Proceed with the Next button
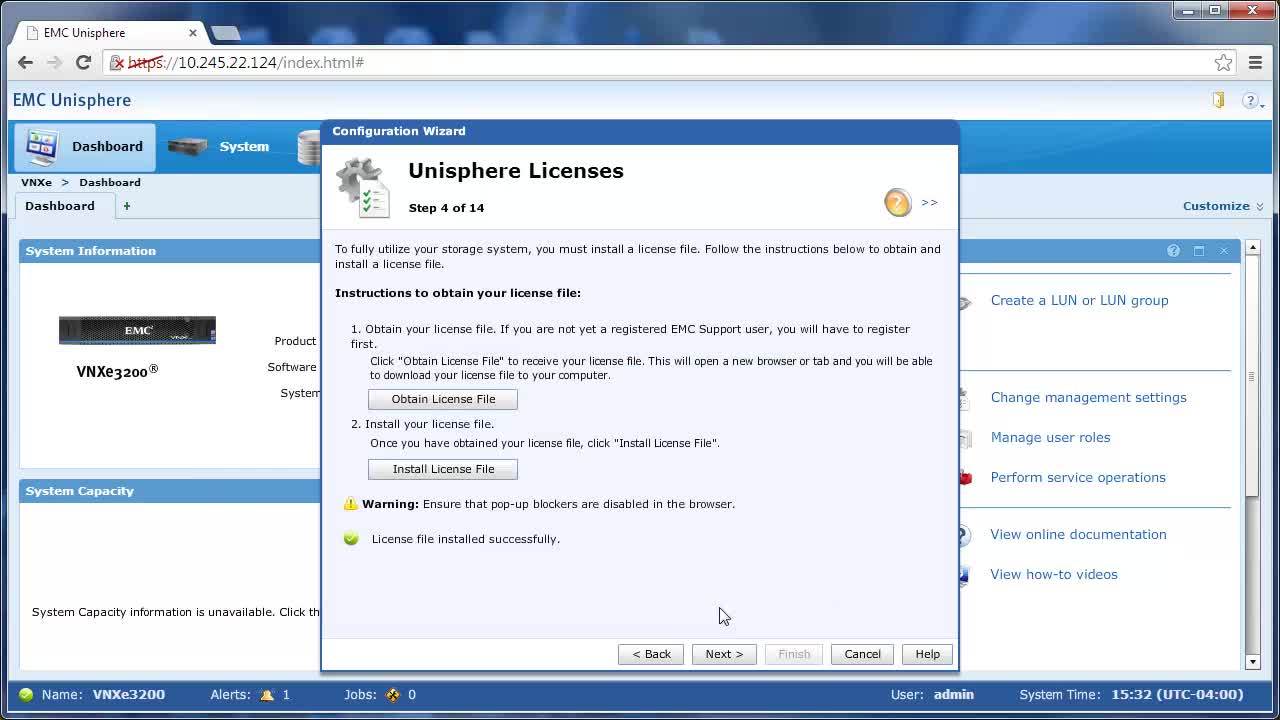This screenshot has width=1280, height=720. click(x=724, y=654)
